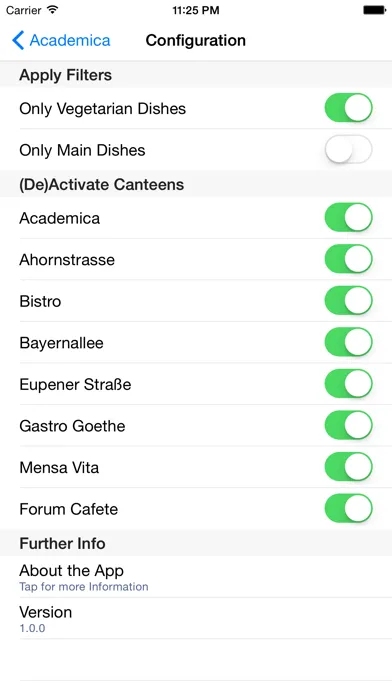Open About the App information

click(196, 577)
